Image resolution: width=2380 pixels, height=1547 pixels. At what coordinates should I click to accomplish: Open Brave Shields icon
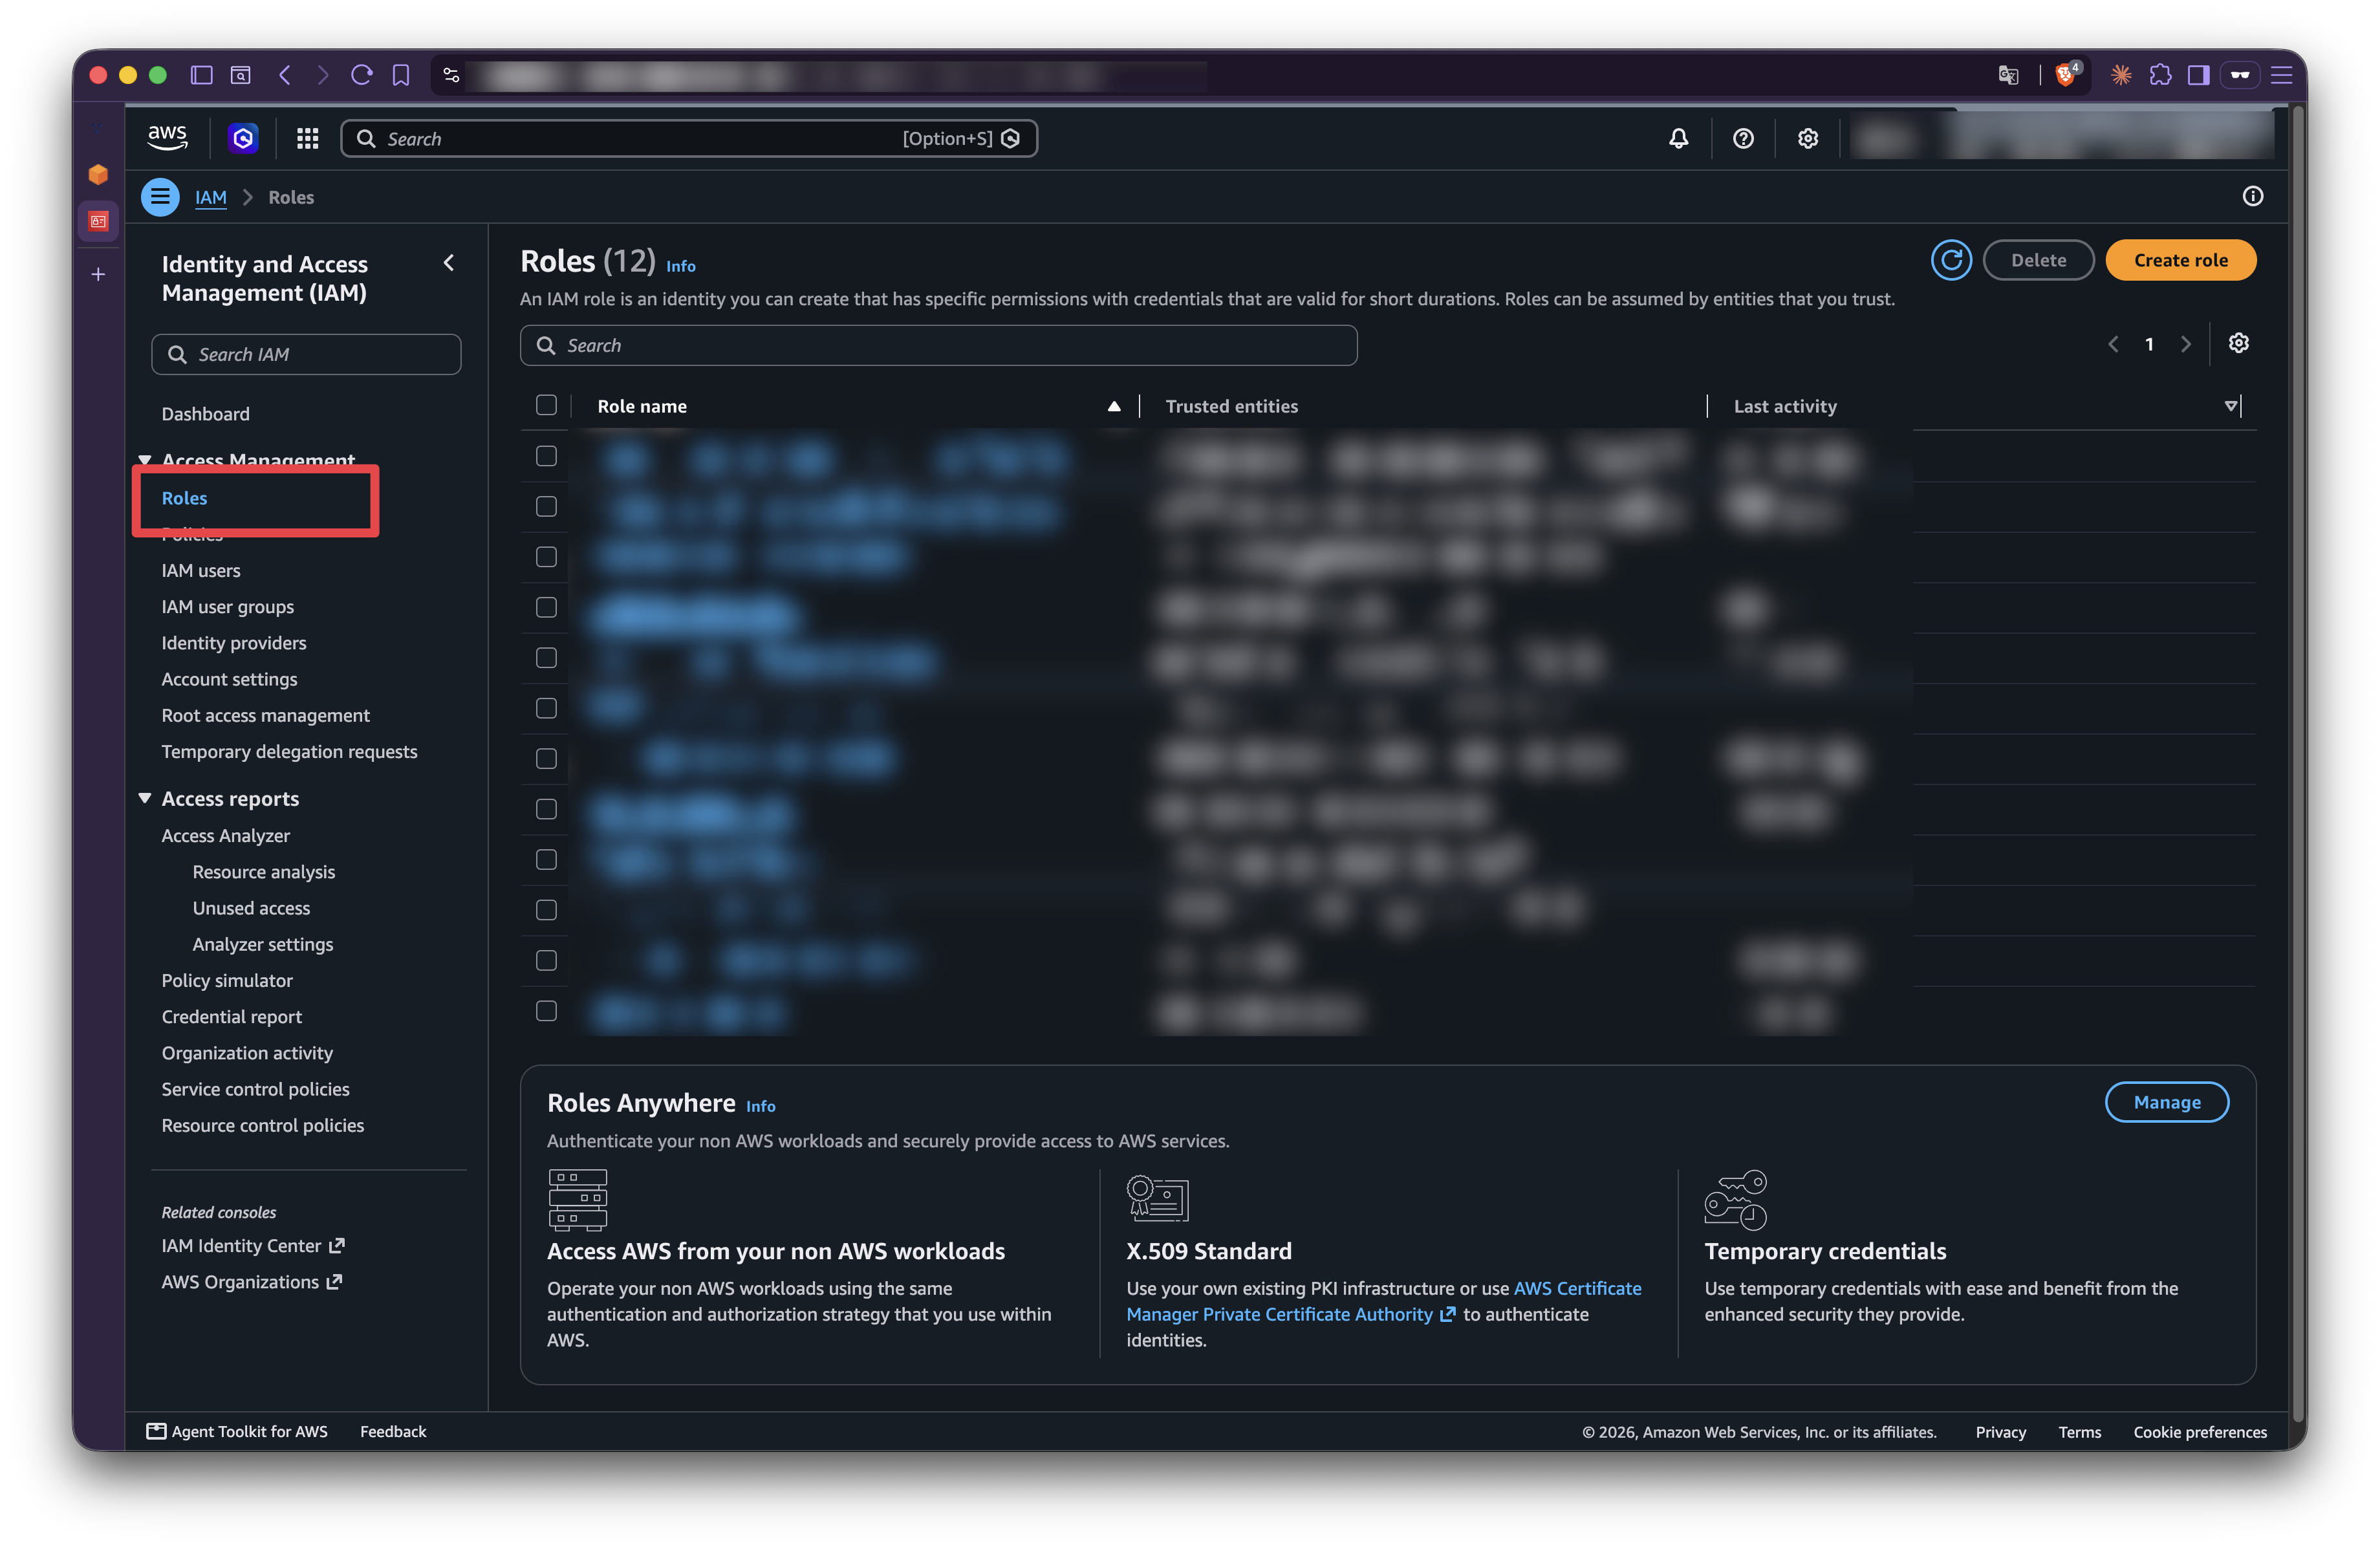pyautogui.click(x=2066, y=75)
